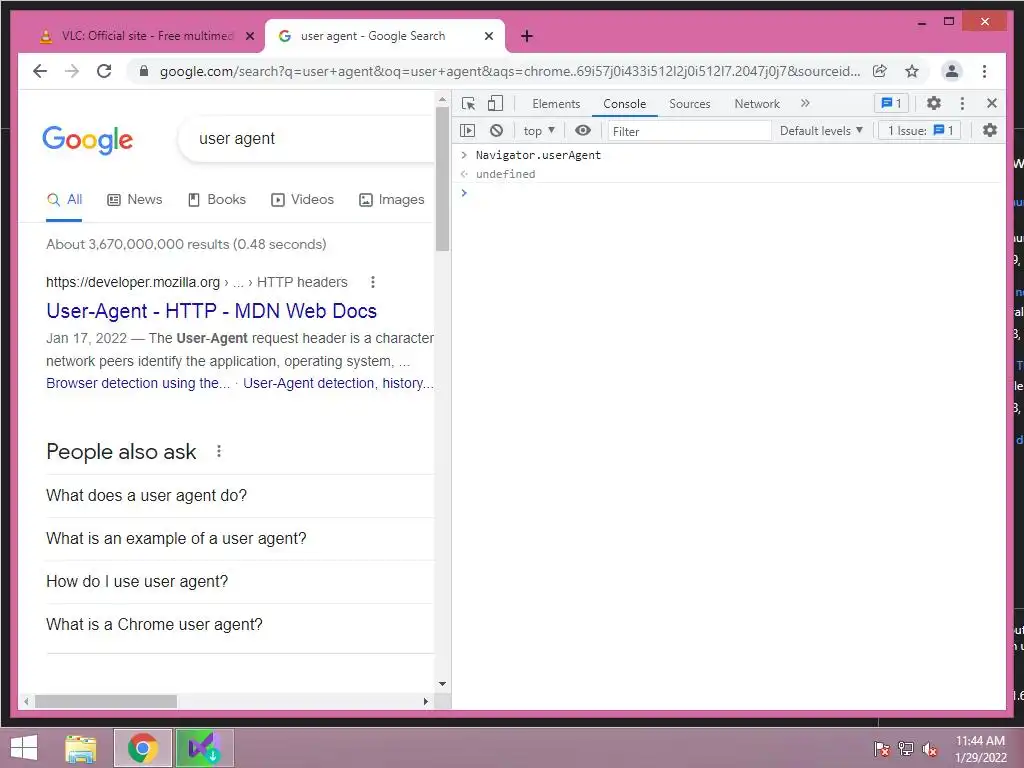Image resolution: width=1024 pixels, height=768 pixels.
Task: Click the issues counter badge next to tabs
Action: pos(891,103)
